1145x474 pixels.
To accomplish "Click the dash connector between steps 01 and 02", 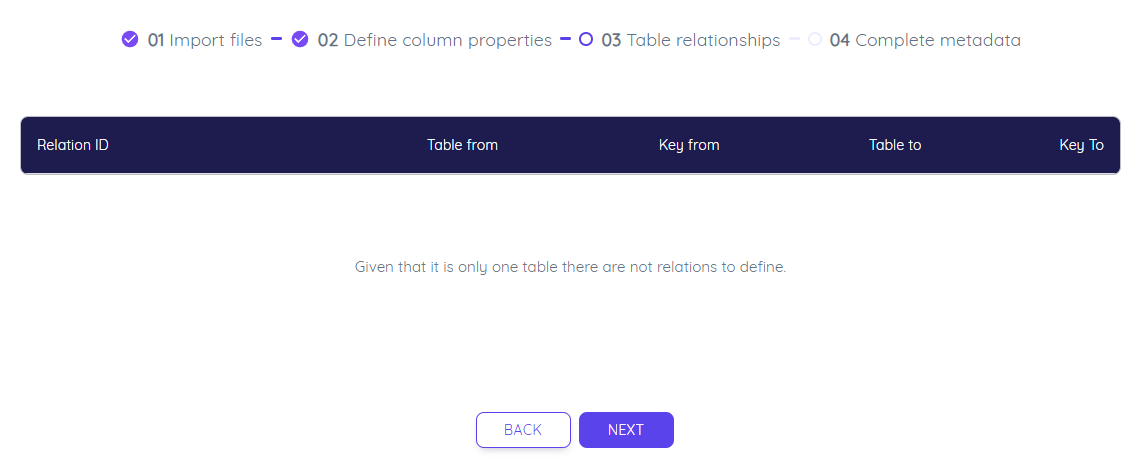I will point(276,39).
